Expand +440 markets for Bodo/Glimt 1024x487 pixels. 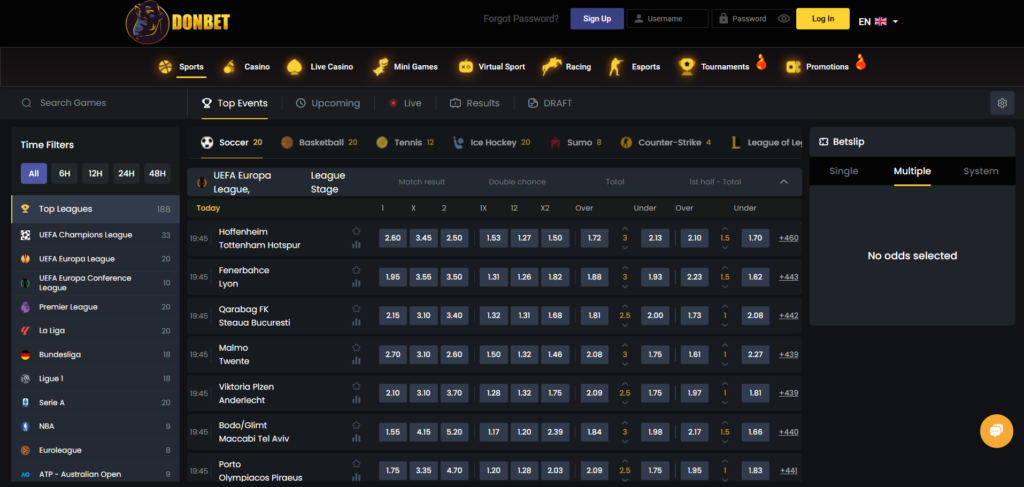(x=788, y=432)
